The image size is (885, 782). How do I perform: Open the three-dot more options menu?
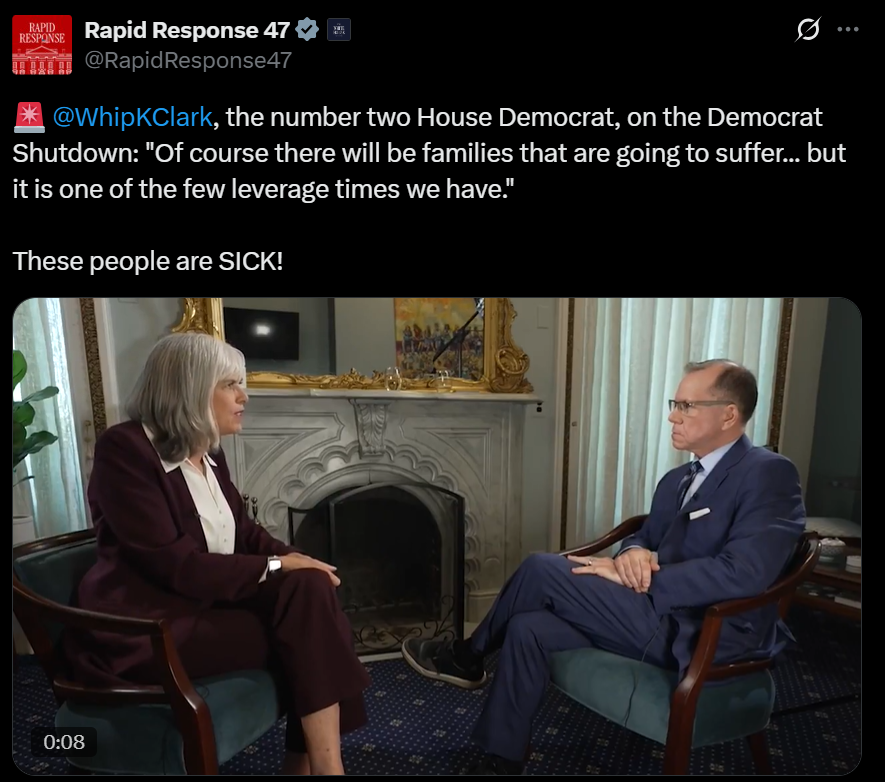(x=848, y=29)
